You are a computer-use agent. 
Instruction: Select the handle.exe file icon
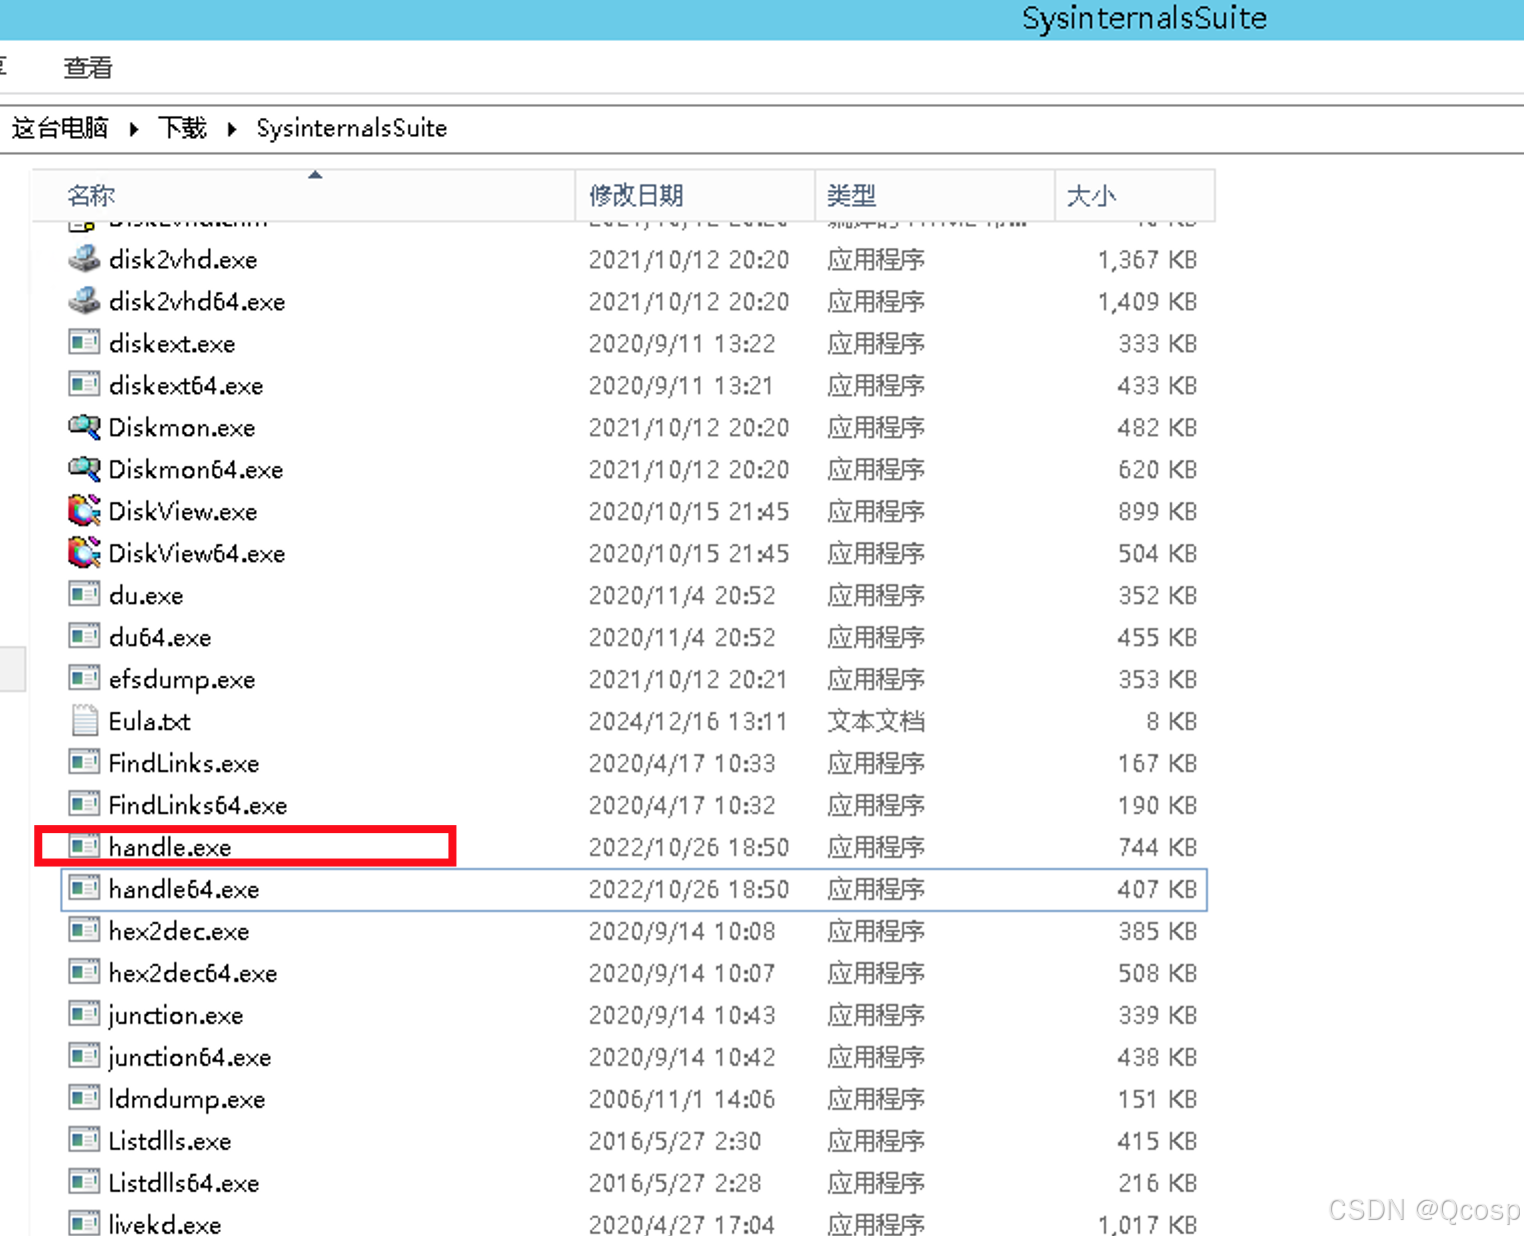(84, 847)
